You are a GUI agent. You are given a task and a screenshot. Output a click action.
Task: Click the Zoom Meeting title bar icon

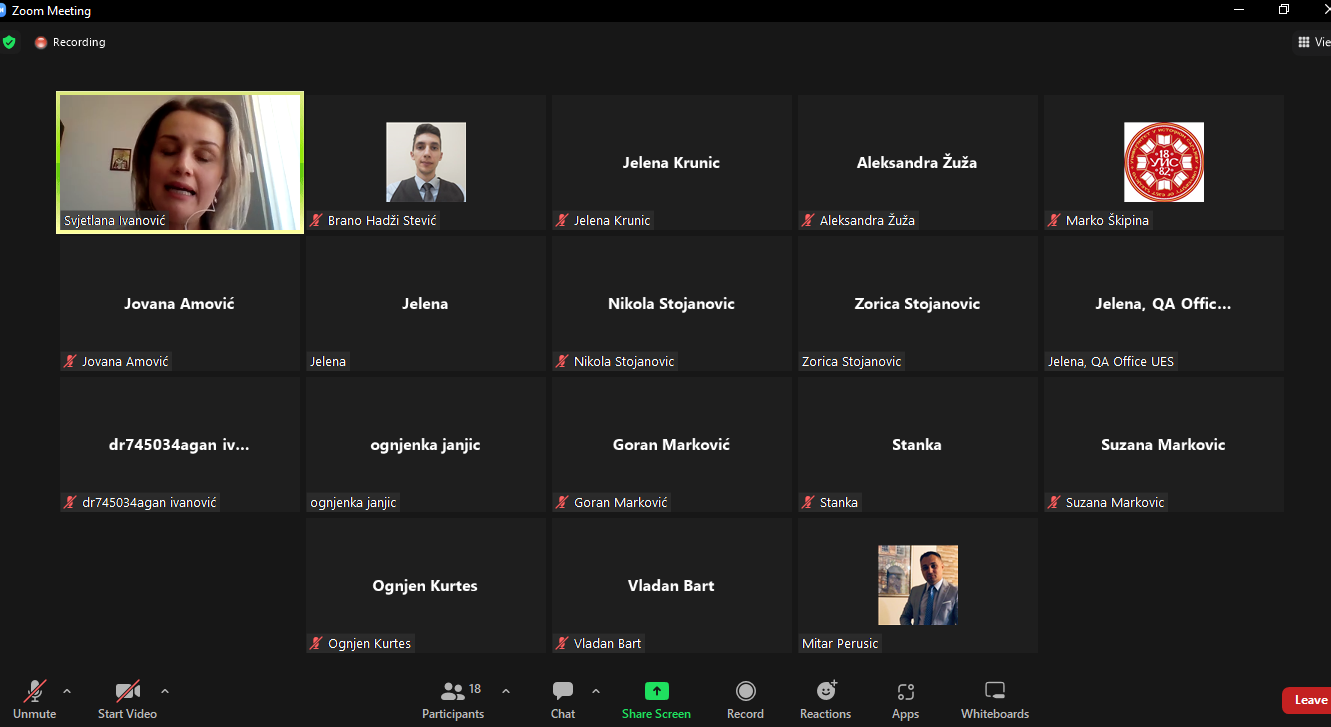pos(3,10)
